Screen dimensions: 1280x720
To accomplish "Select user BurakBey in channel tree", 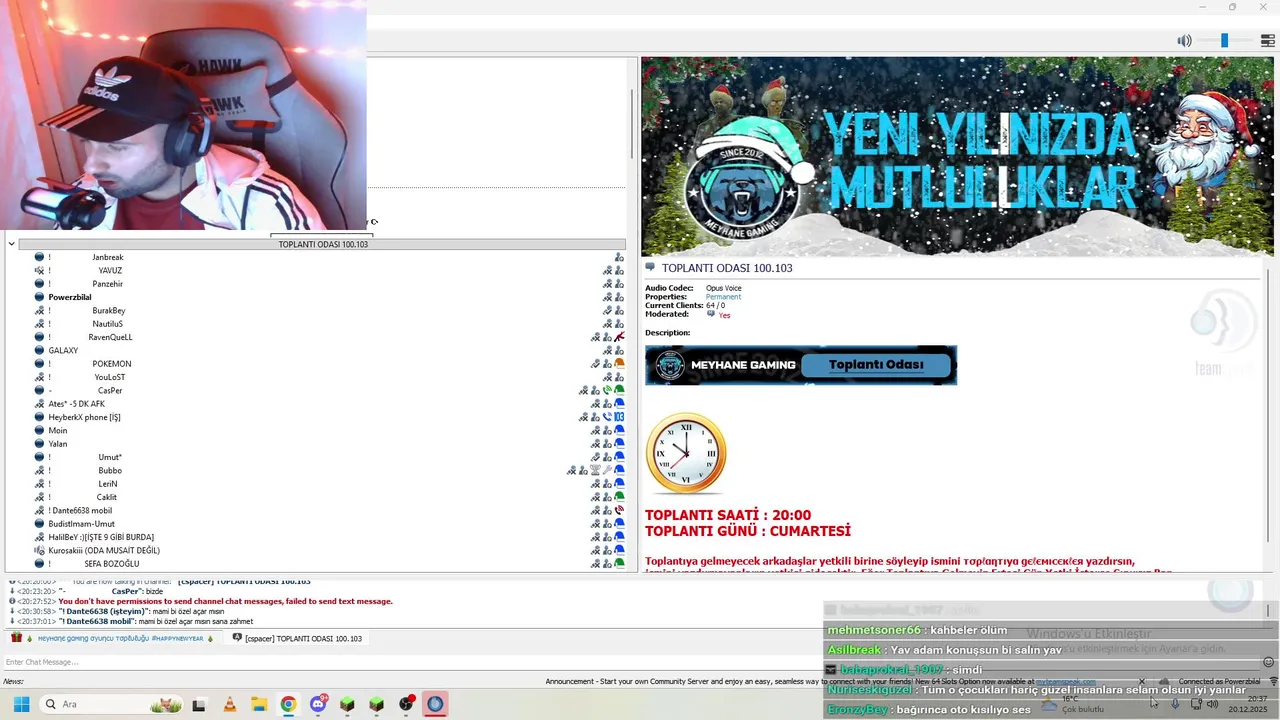I will (109, 310).
